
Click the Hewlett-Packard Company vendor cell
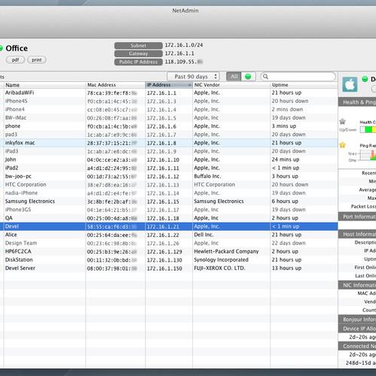(226, 251)
